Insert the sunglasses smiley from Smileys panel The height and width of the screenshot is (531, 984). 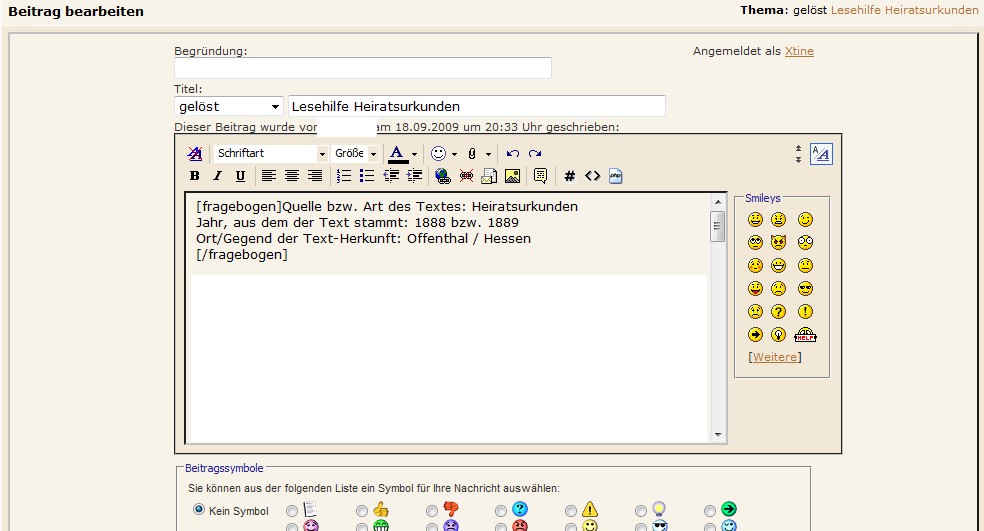805,289
